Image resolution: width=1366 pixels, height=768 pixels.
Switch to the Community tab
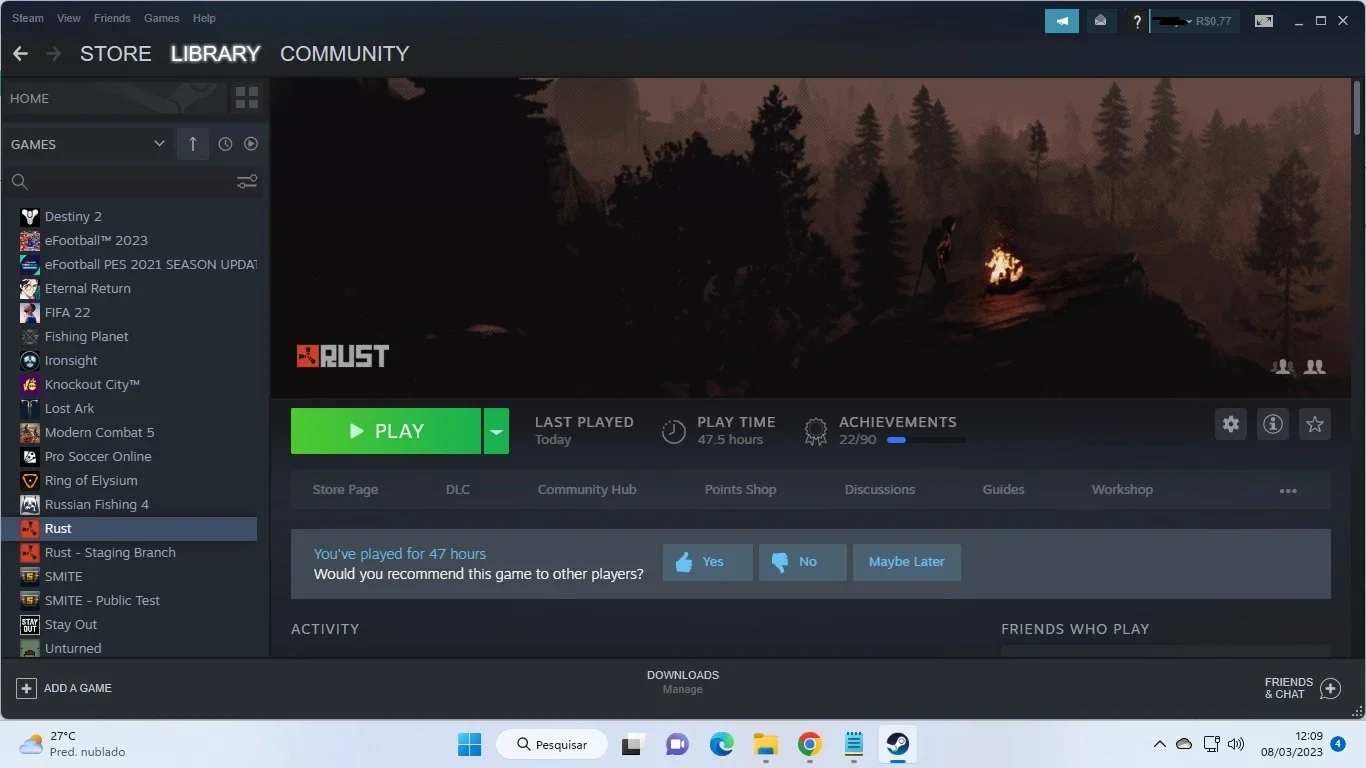tap(345, 54)
